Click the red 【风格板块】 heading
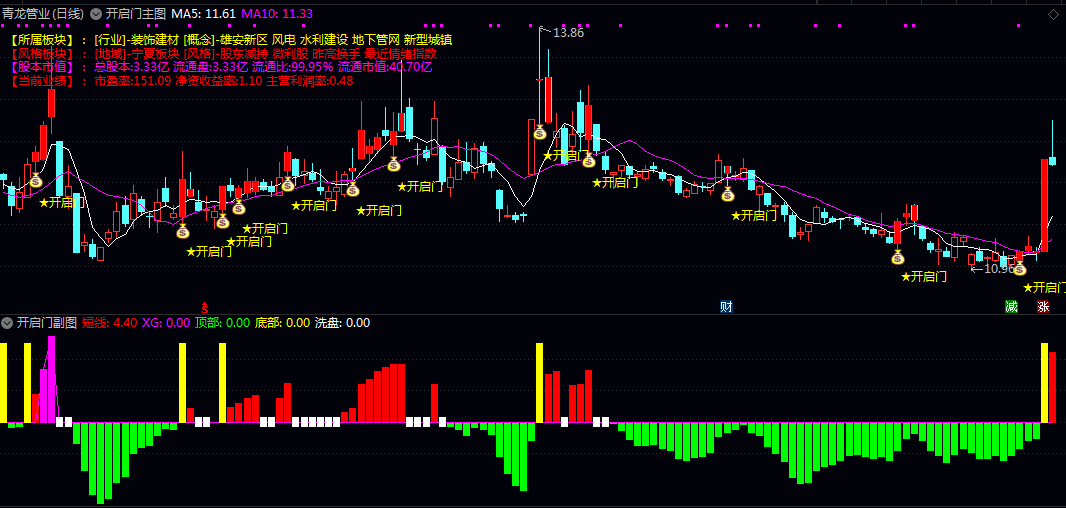 coord(42,54)
